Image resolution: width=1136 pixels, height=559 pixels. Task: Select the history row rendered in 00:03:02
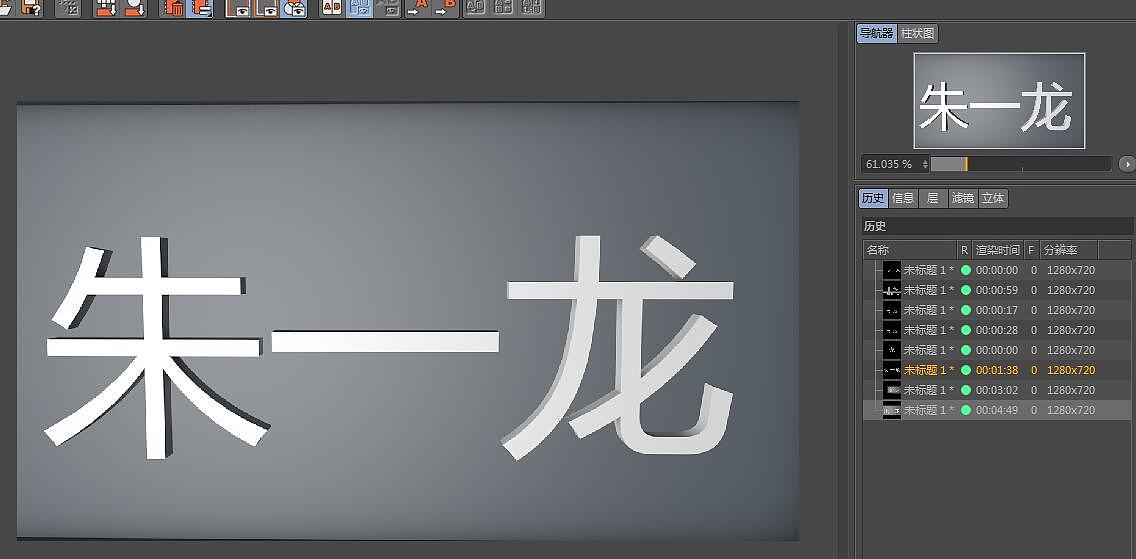click(x=997, y=390)
